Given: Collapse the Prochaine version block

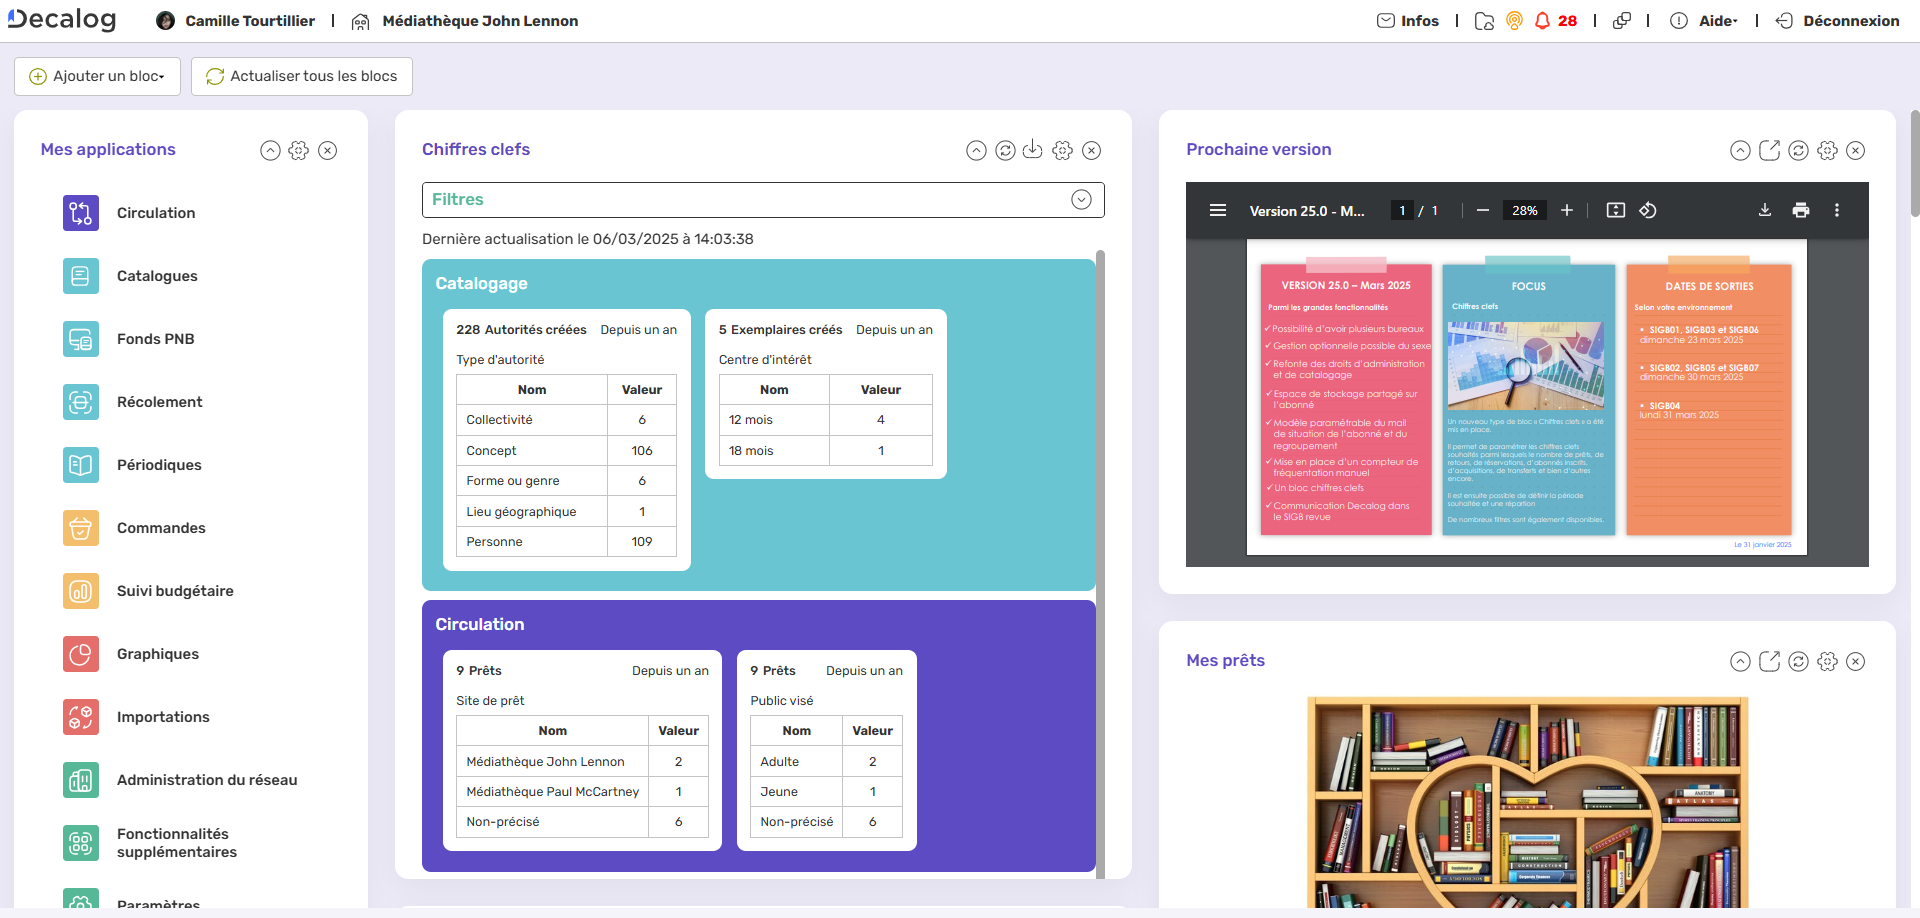Looking at the screenshot, I should click(x=1740, y=150).
